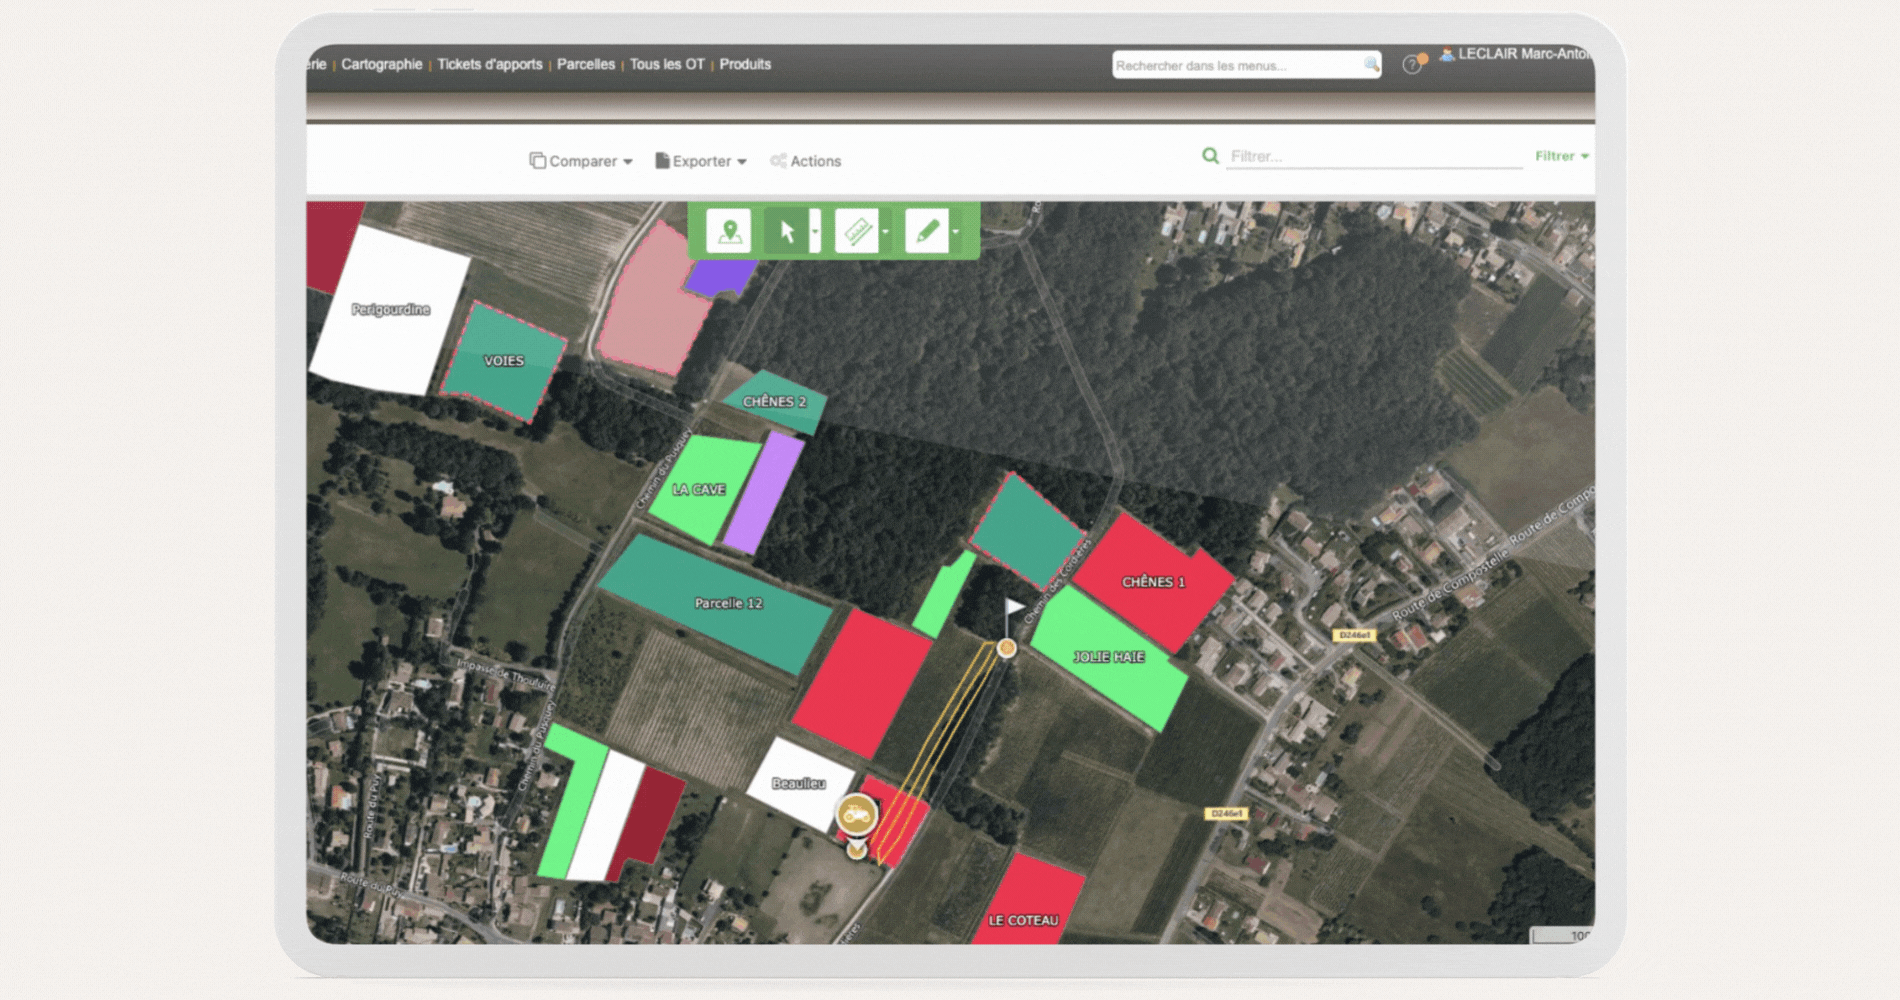1900x1000 pixels.
Task: Select the arrow pointer selection tool
Action: tap(787, 231)
